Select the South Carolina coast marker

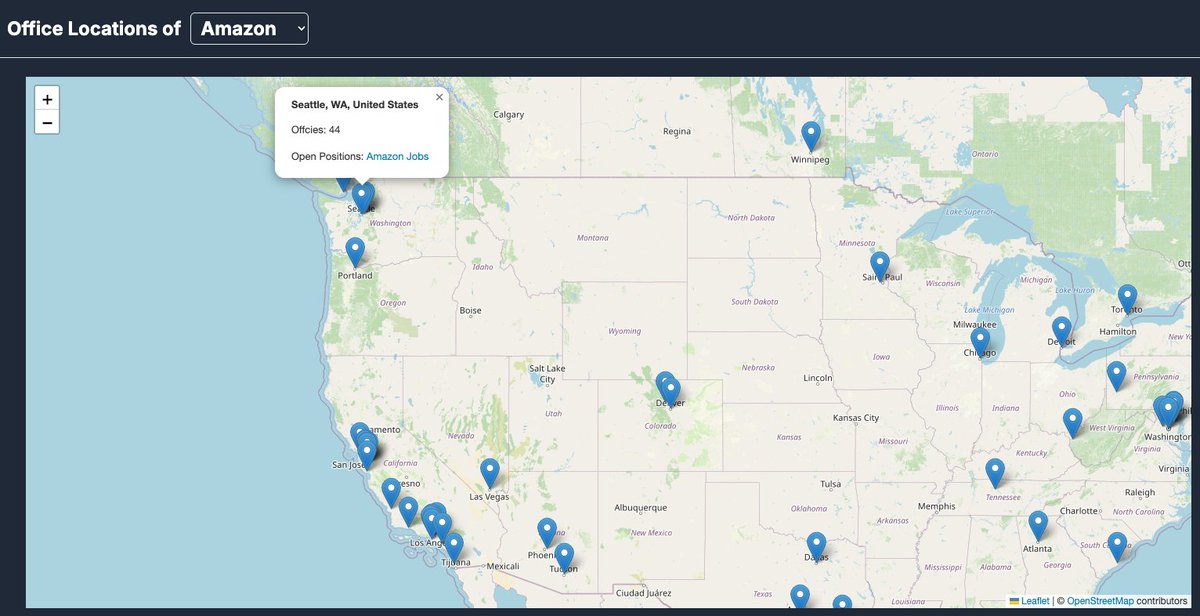(x=1118, y=548)
